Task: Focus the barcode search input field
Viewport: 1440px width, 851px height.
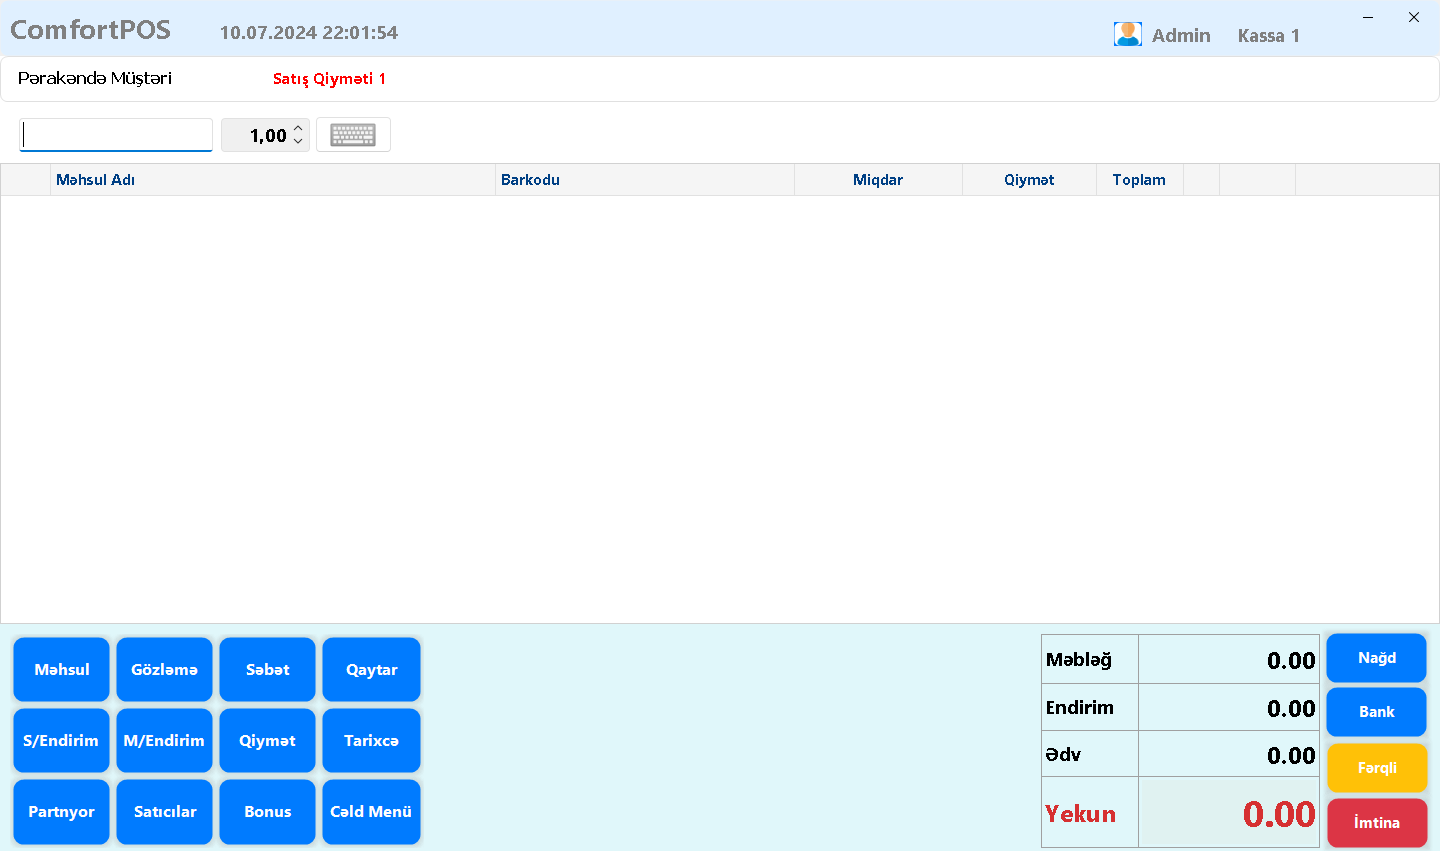Action: [x=116, y=135]
